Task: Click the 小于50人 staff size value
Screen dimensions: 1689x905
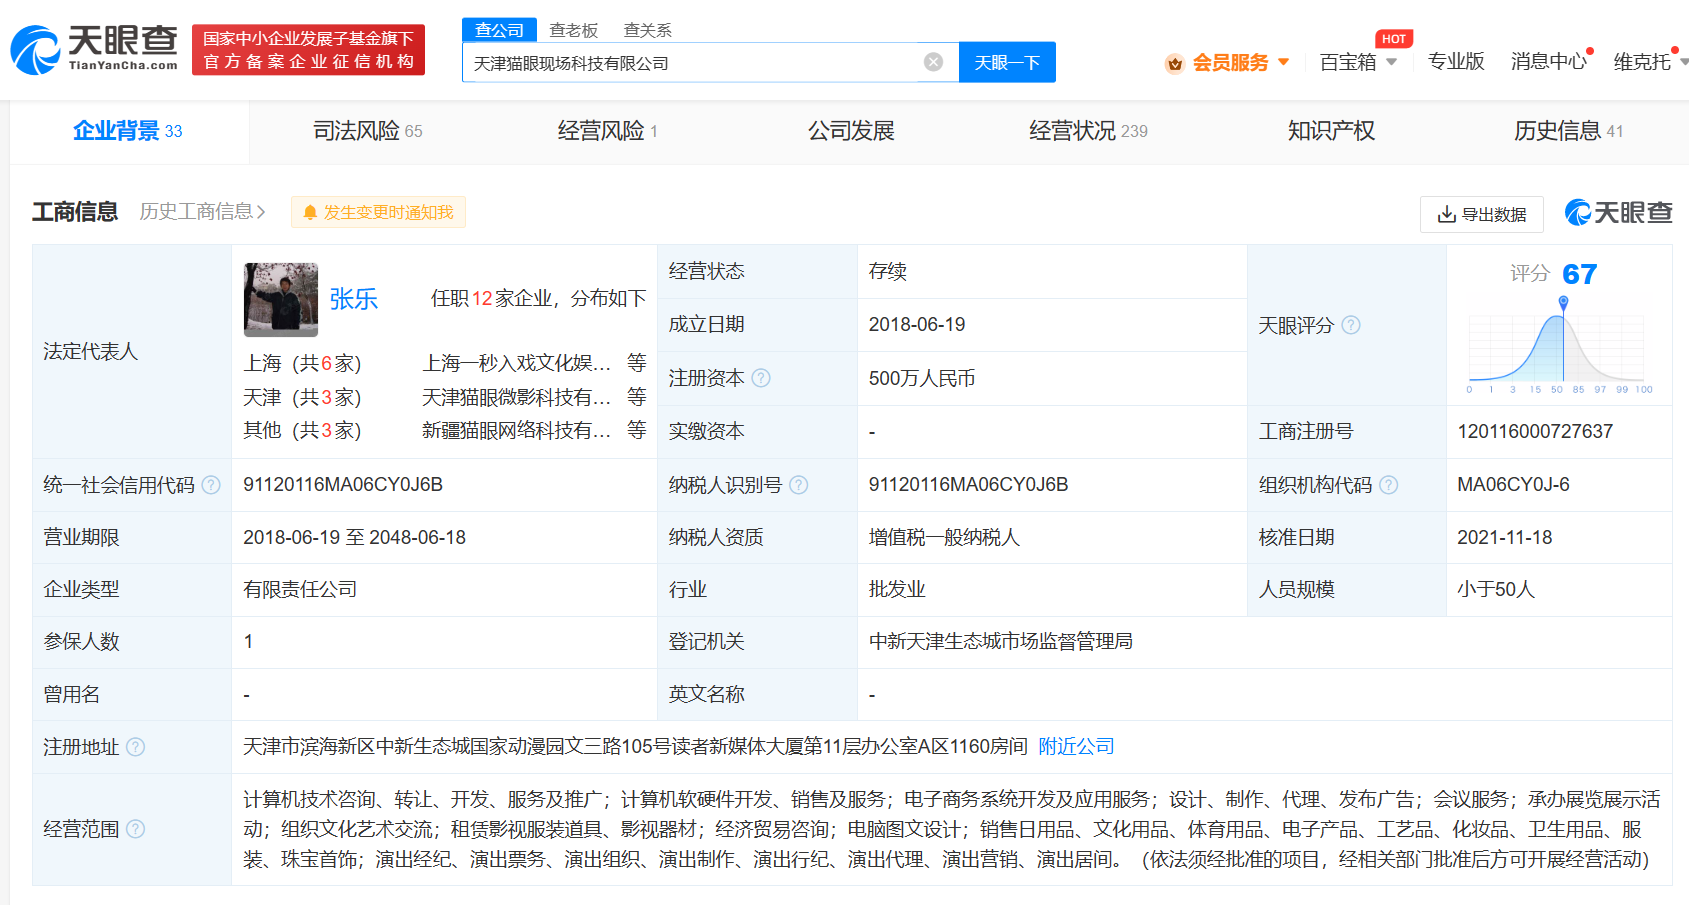Action: (x=1496, y=589)
